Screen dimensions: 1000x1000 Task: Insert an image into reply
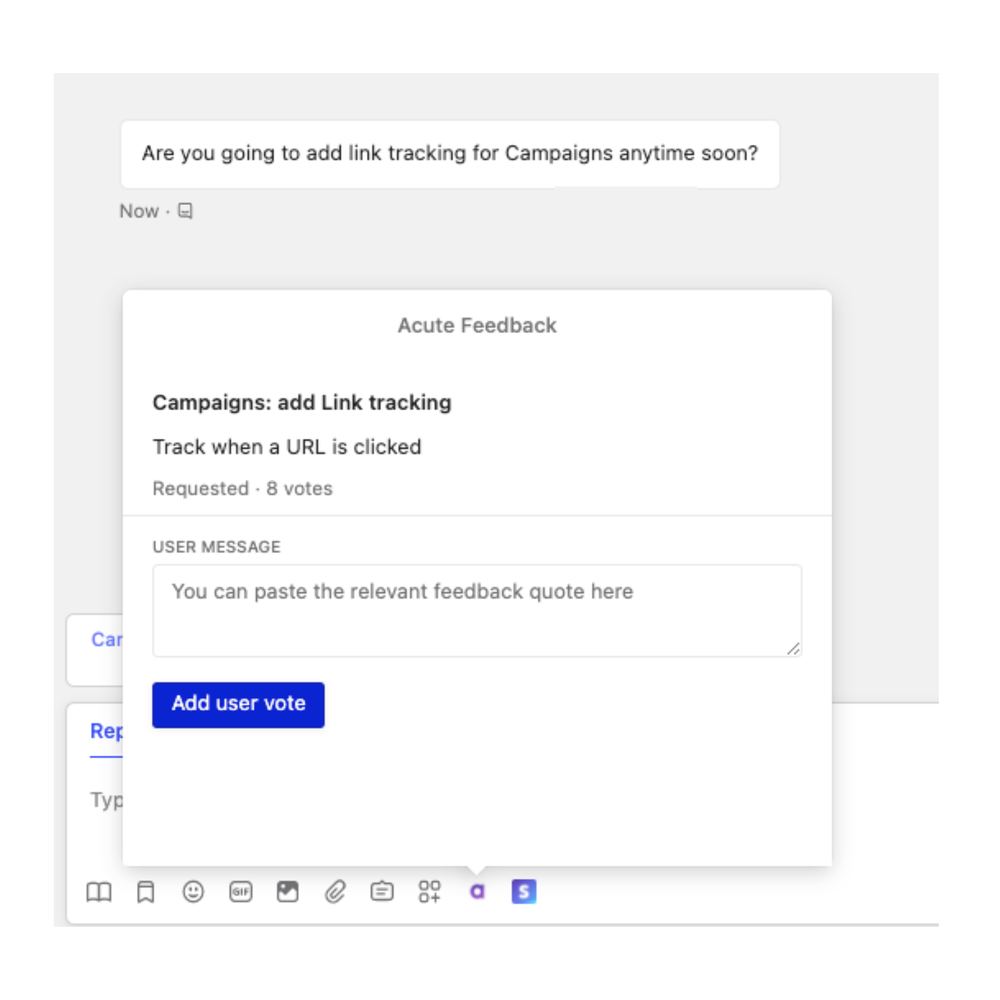click(288, 892)
